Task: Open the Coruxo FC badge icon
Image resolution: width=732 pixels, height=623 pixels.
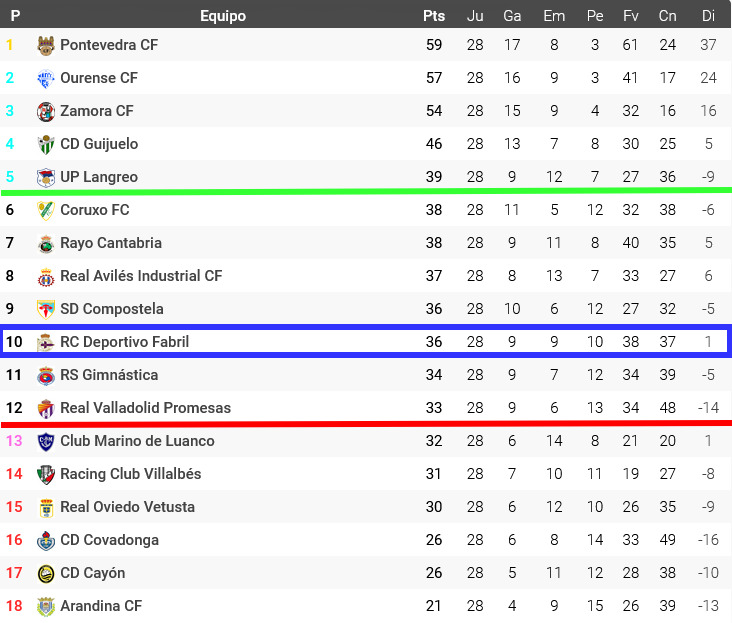Action: point(46,210)
